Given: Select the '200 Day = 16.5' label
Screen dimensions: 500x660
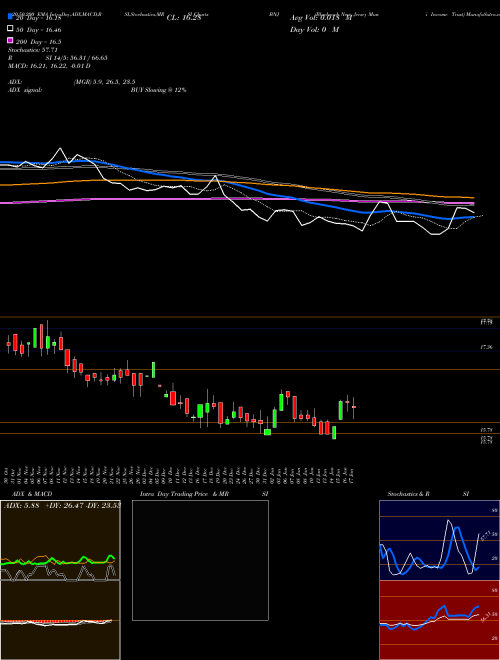Looking at the screenshot, I should coord(38,42).
